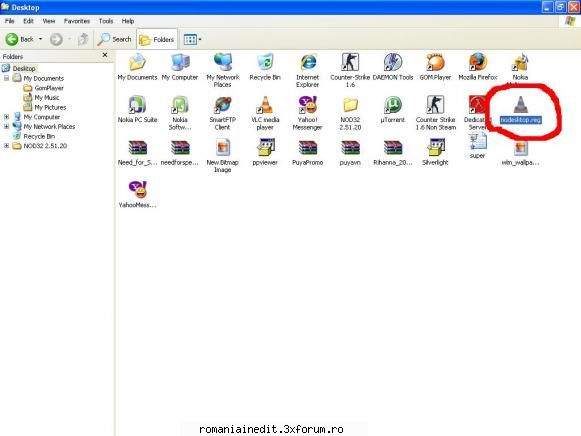Go Up one folder level
The height and width of the screenshot is (436, 581).
(x=83, y=39)
